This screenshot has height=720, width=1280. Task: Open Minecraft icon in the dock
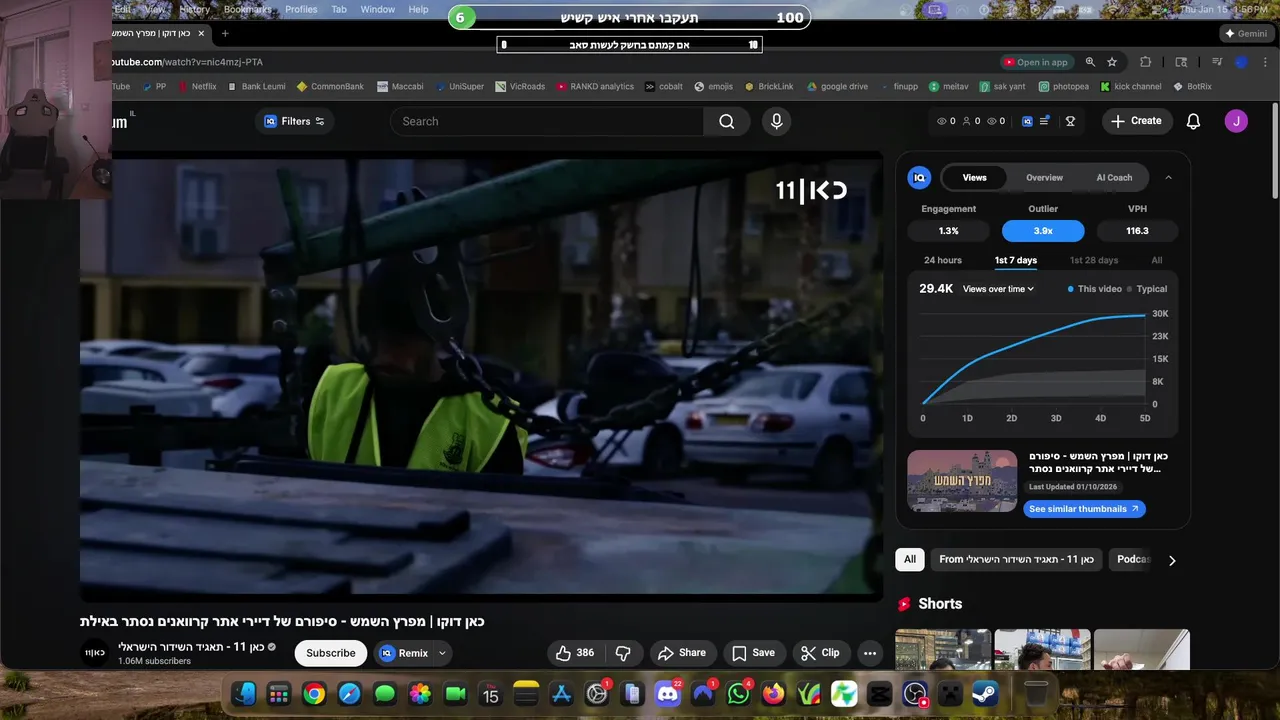(951, 693)
